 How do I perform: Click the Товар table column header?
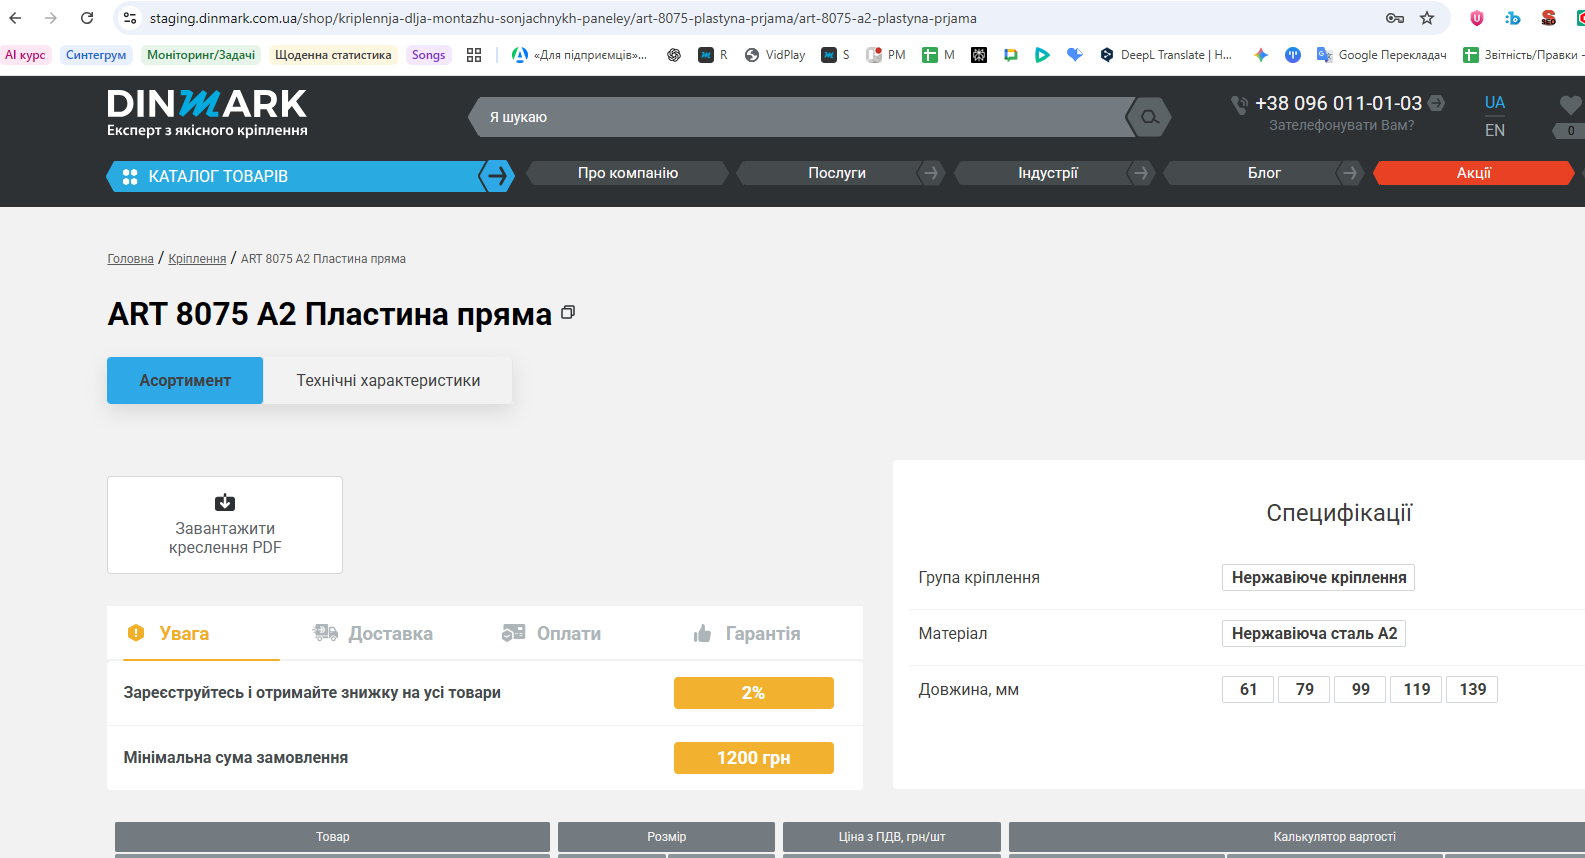(x=332, y=837)
